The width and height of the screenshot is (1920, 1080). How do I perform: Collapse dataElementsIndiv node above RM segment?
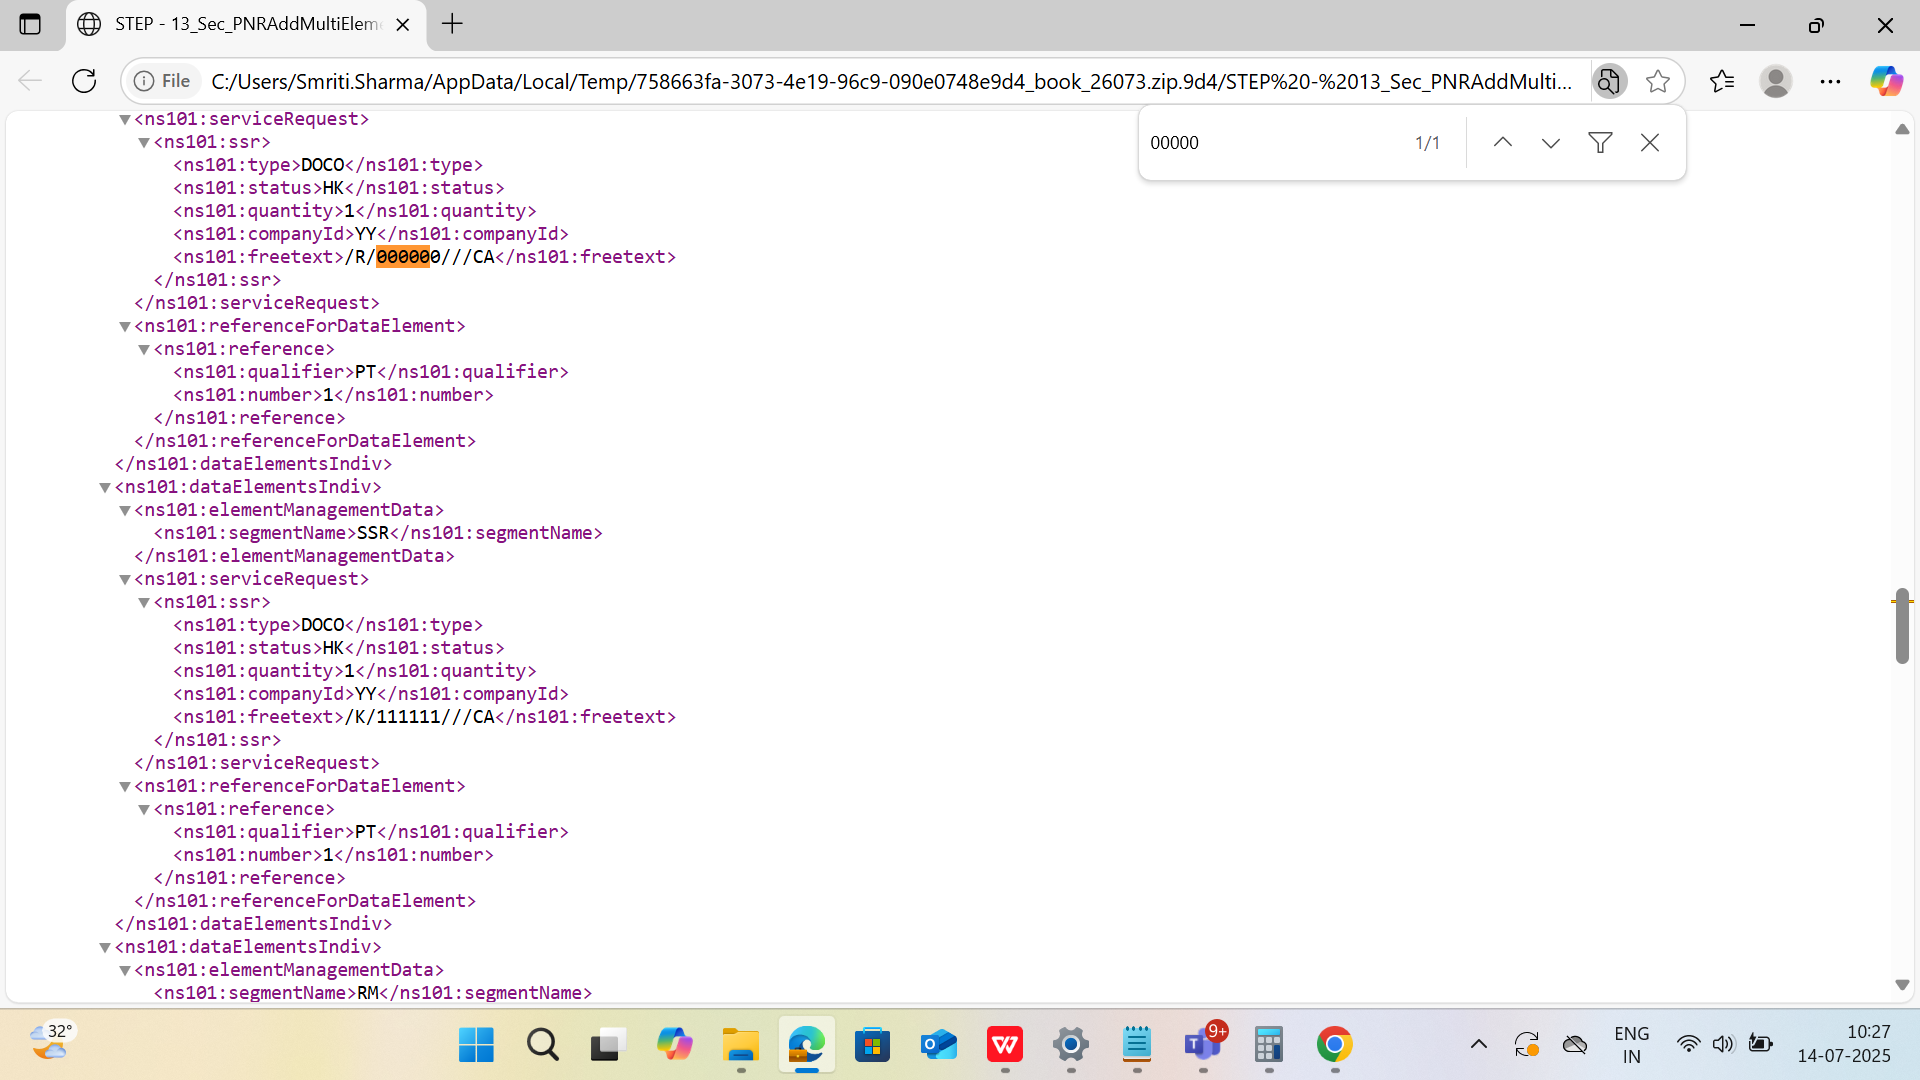(x=105, y=948)
